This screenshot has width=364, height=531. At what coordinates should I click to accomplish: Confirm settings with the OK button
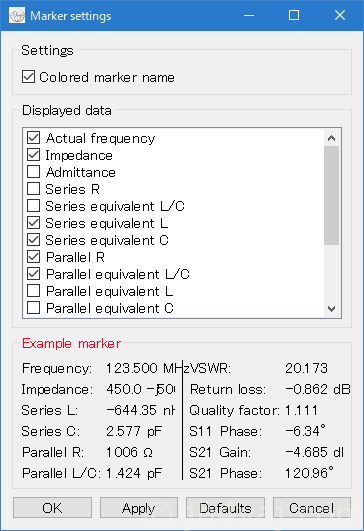click(52, 508)
